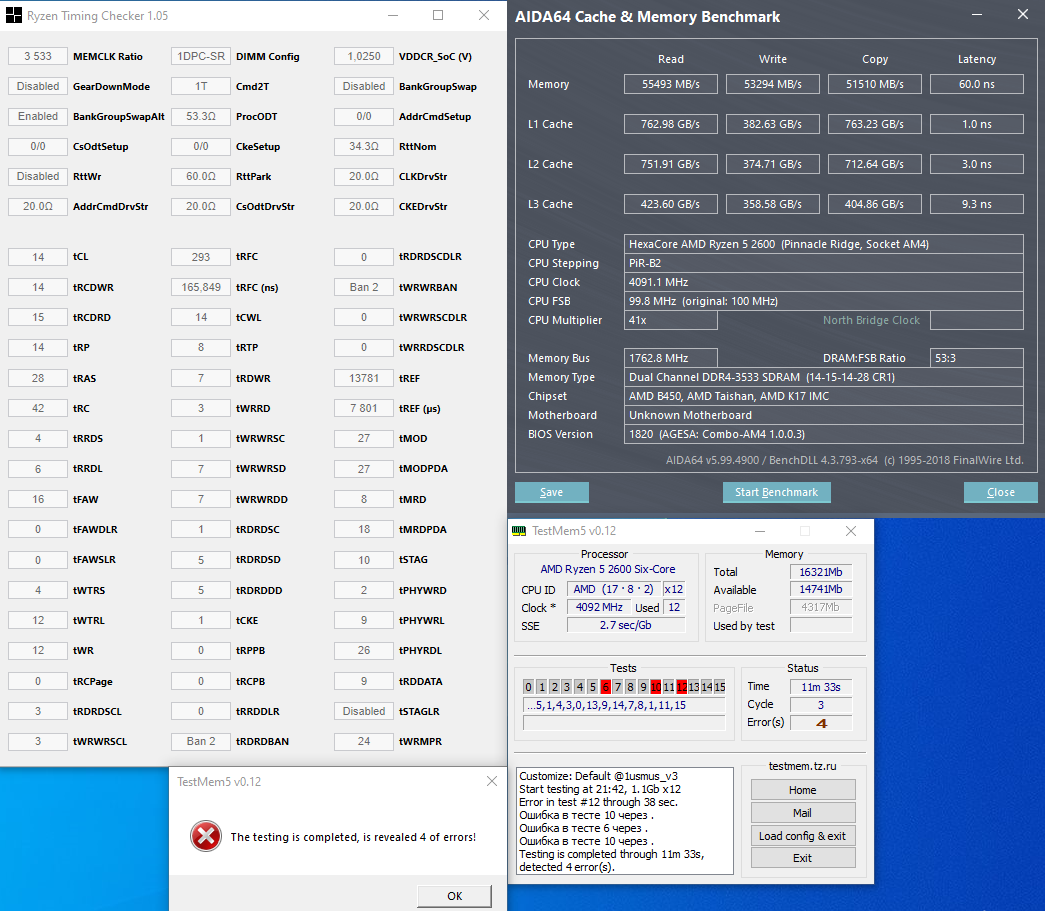Close the TestMem5 main window
1045x911 pixels.
[851, 531]
